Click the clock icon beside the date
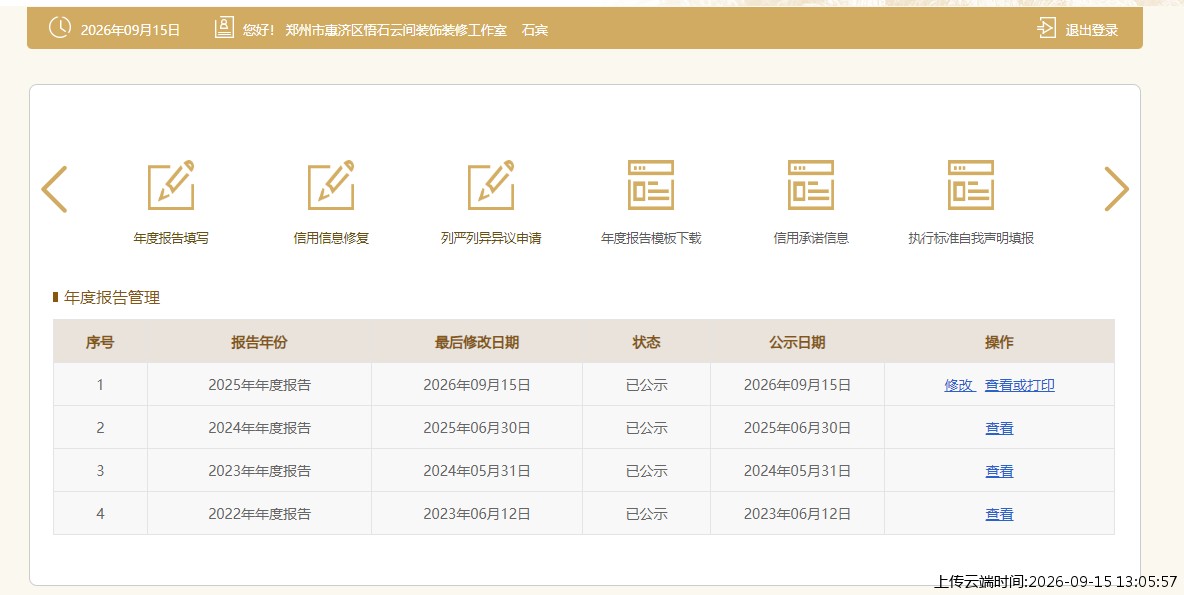Viewport: 1184px width, 595px height. (x=60, y=28)
